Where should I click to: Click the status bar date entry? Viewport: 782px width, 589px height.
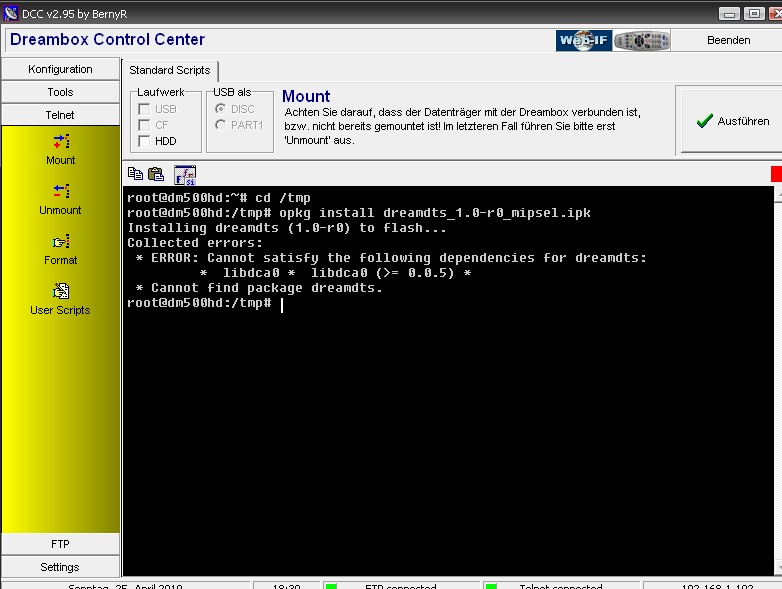(x=125, y=587)
